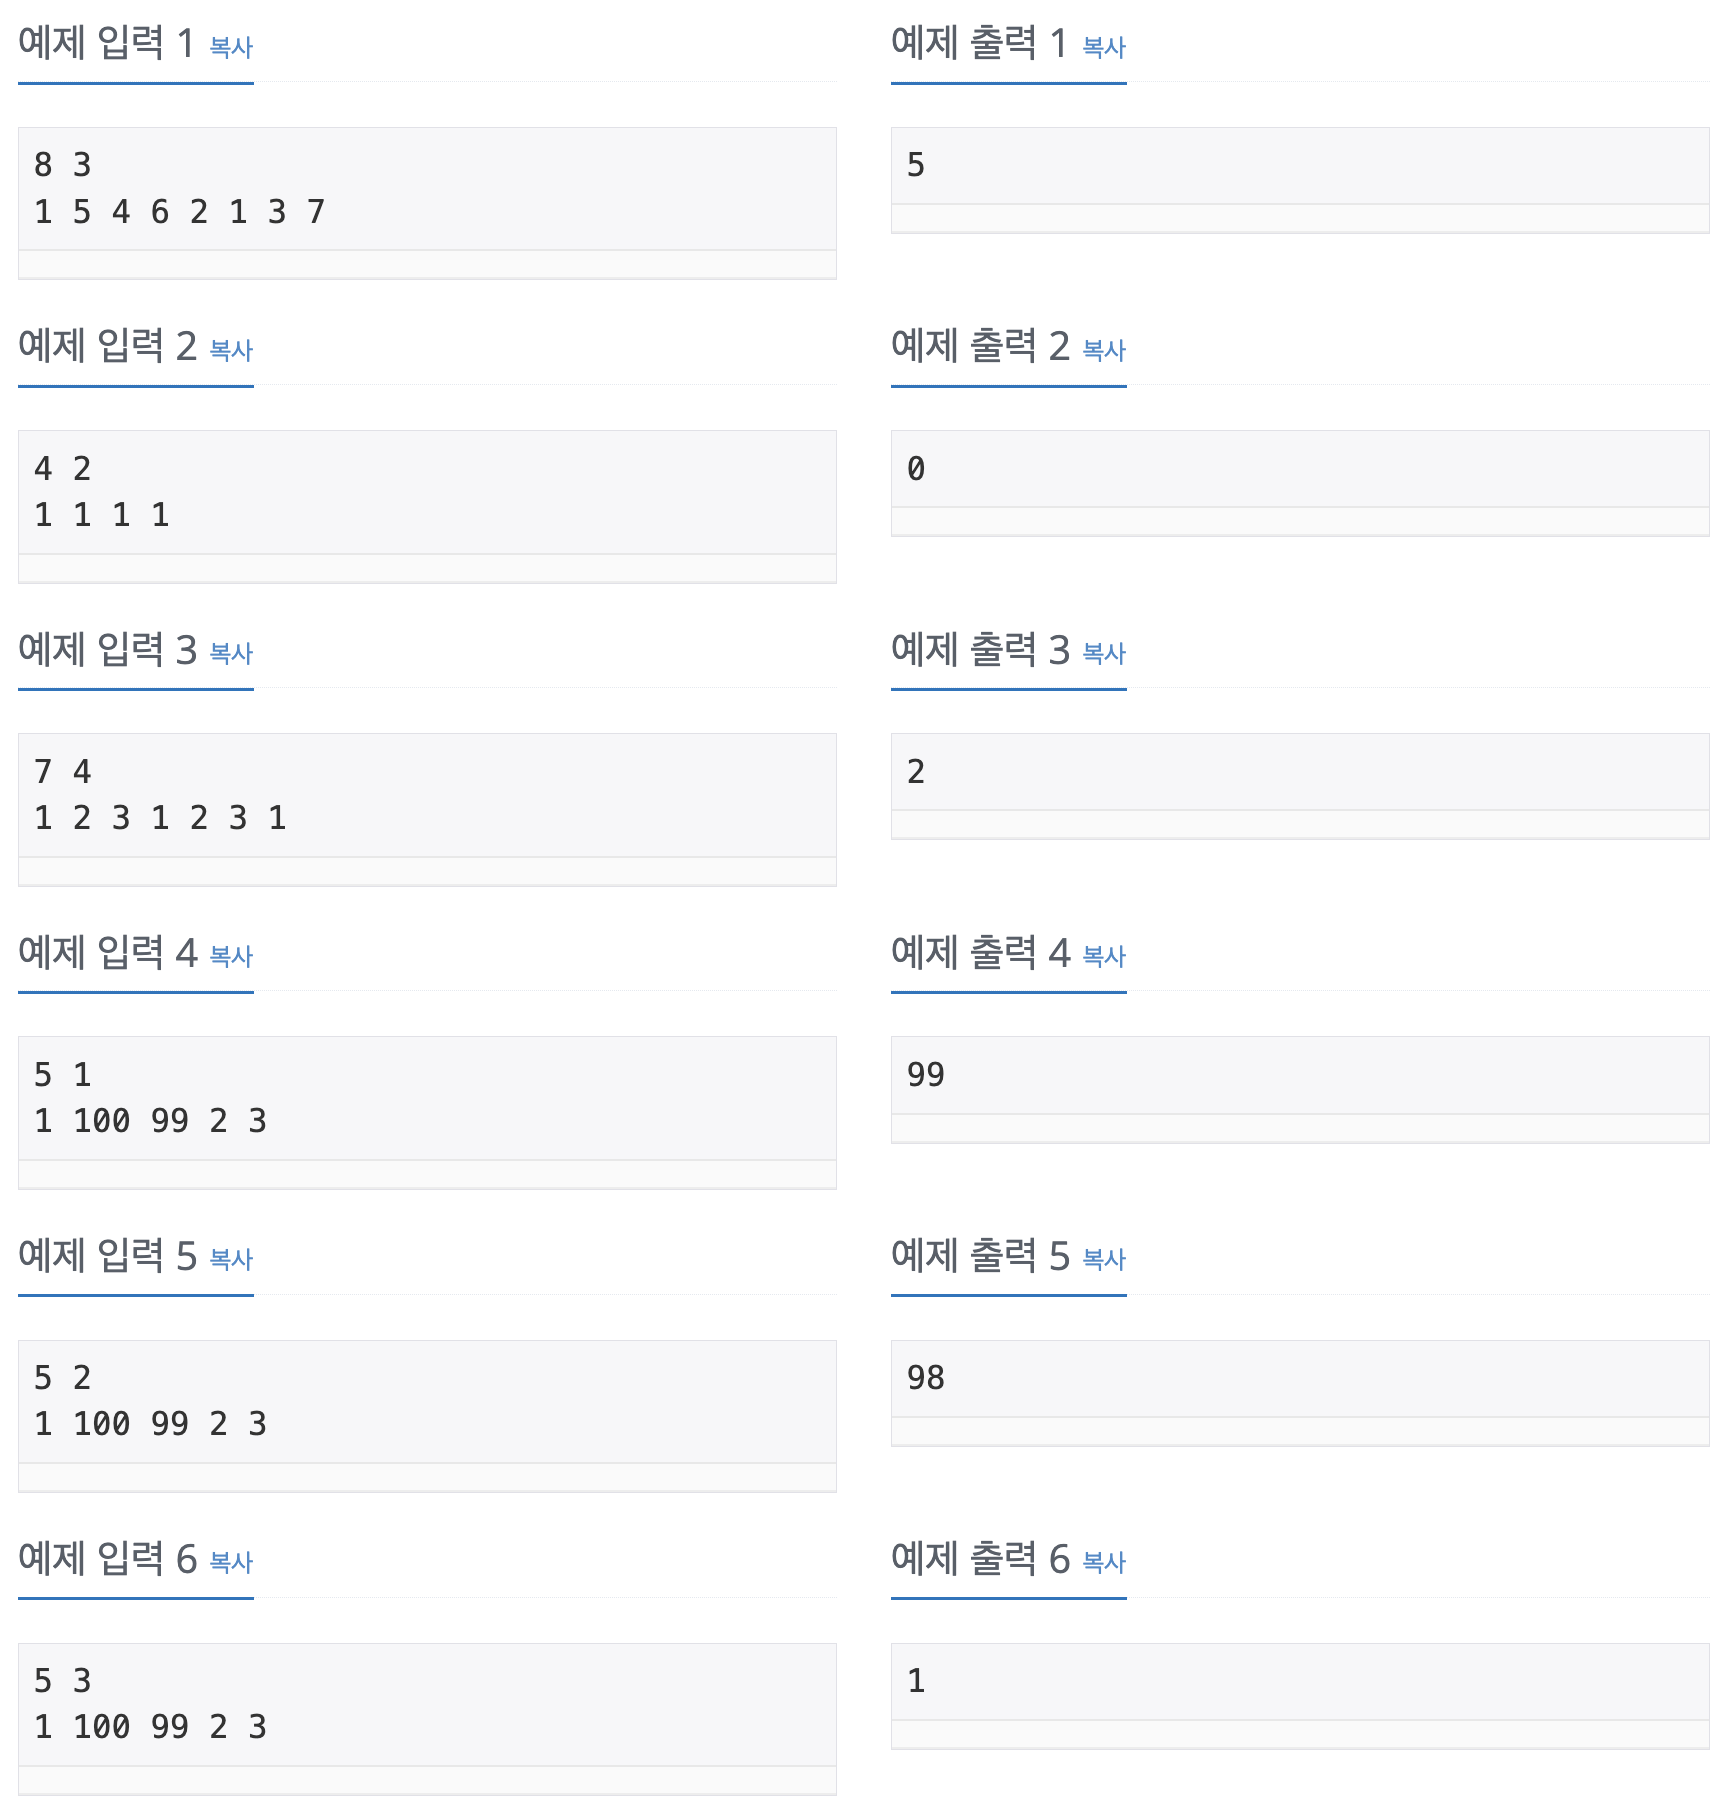Copy example output 6 via 복사 link
Screen dimensions: 1728x1812
pos(1104,1562)
